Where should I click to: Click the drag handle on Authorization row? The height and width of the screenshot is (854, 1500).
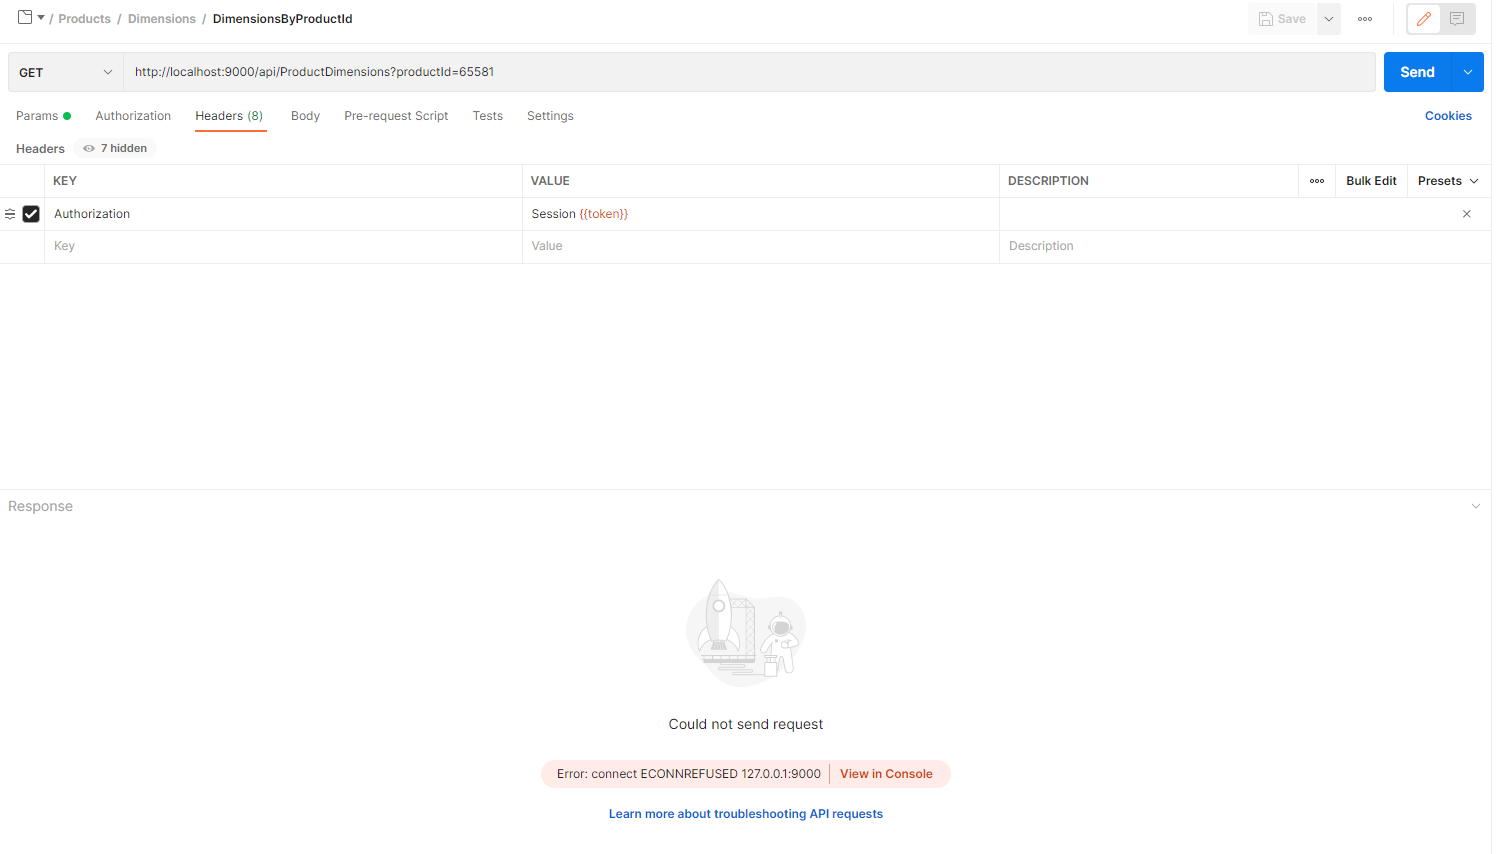point(10,214)
